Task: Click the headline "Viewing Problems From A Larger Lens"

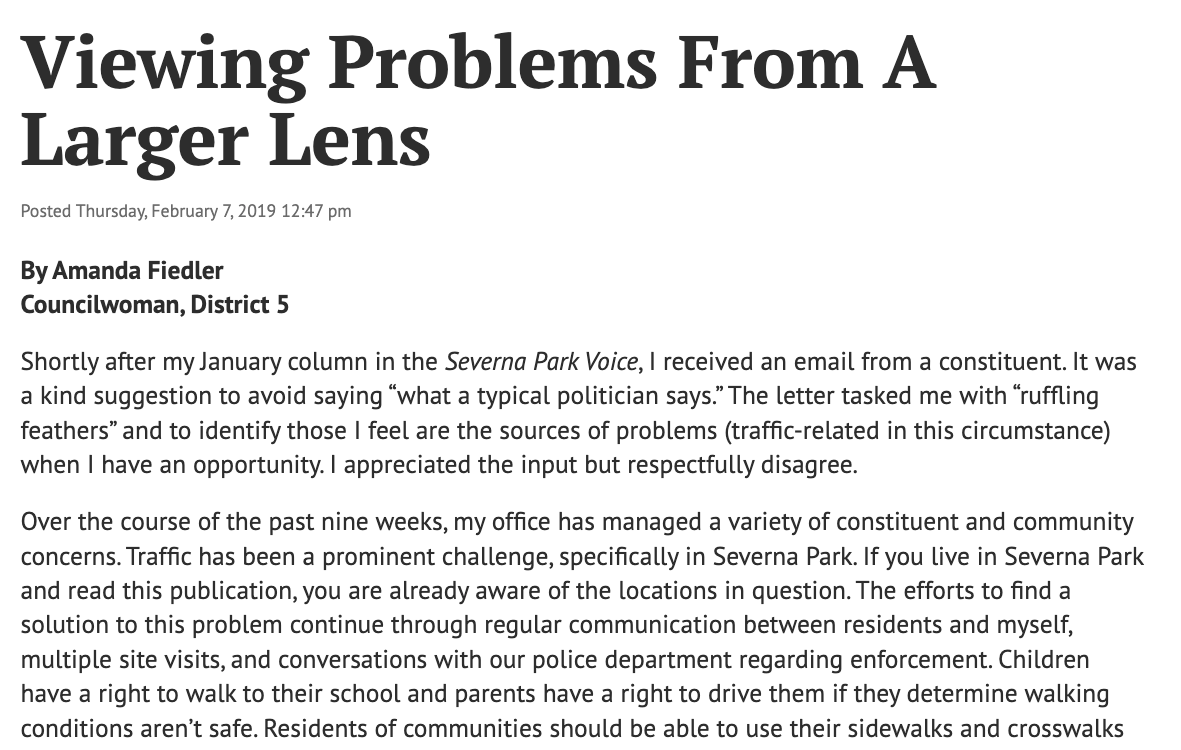Action: [478, 102]
